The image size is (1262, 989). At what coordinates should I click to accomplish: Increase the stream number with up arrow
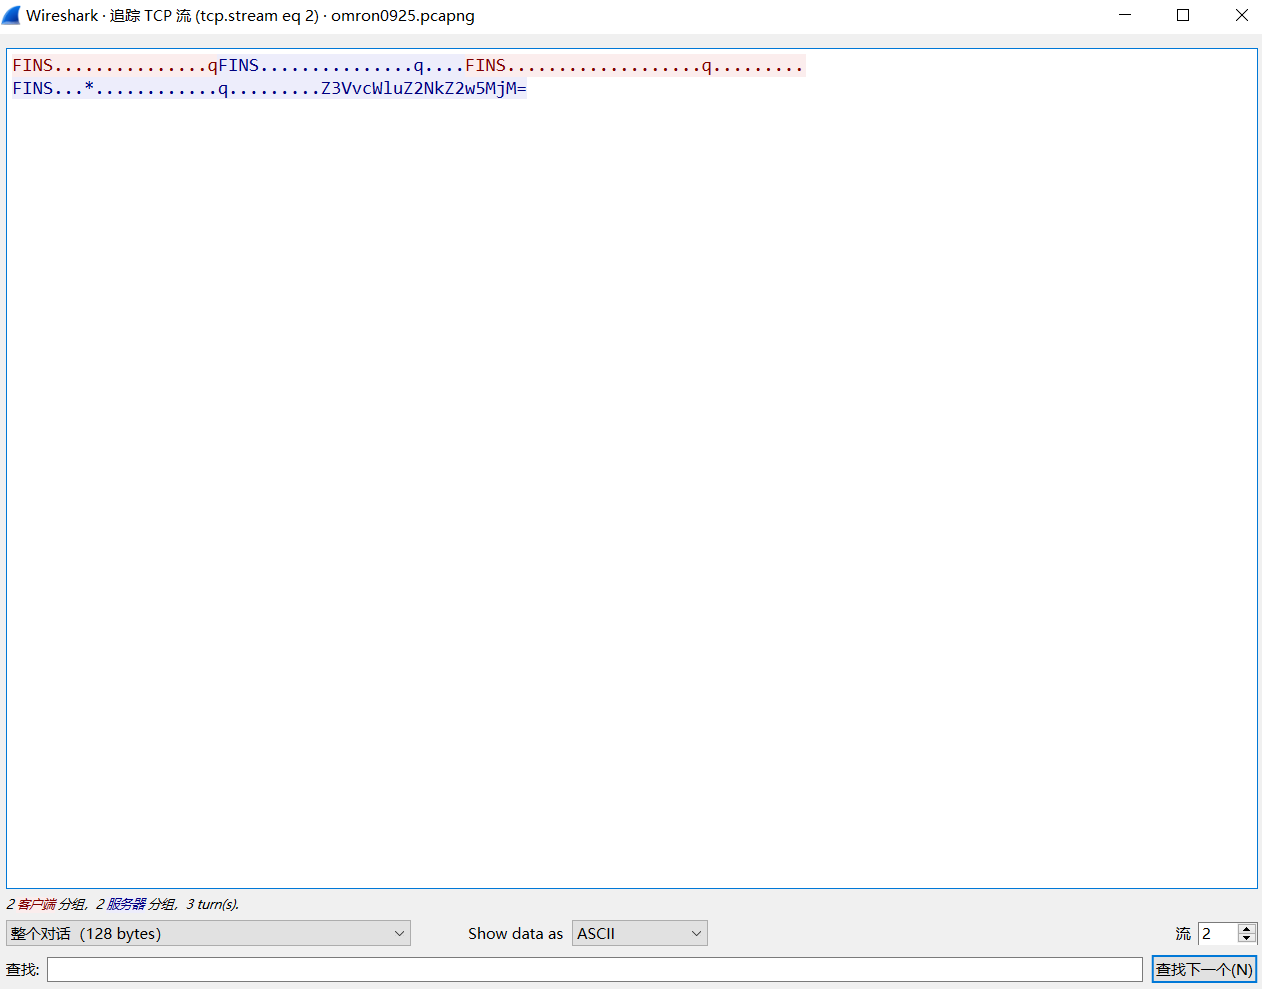1246,928
